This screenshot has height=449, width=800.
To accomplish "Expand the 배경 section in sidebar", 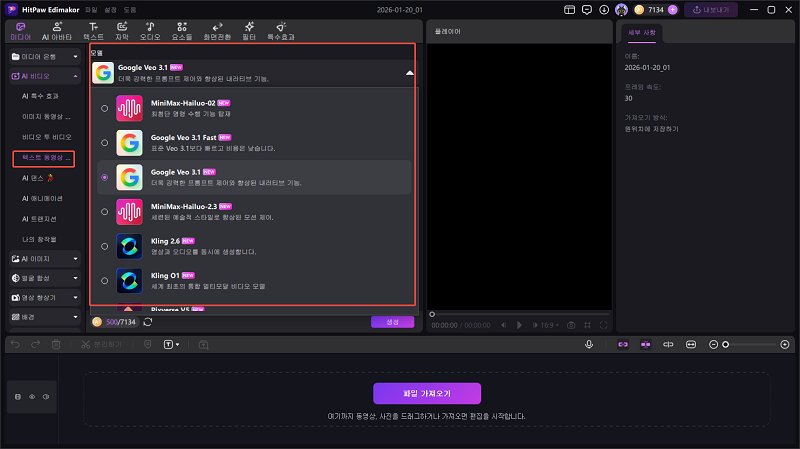I will 45,317.
